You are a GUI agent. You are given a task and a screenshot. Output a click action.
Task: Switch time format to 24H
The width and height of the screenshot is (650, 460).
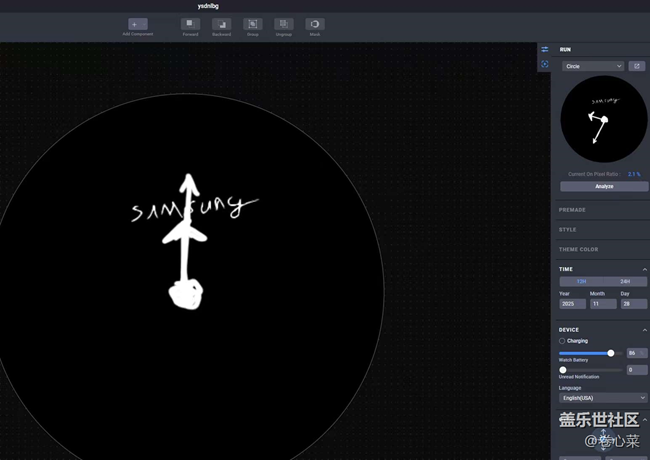[x=625, y=282]
